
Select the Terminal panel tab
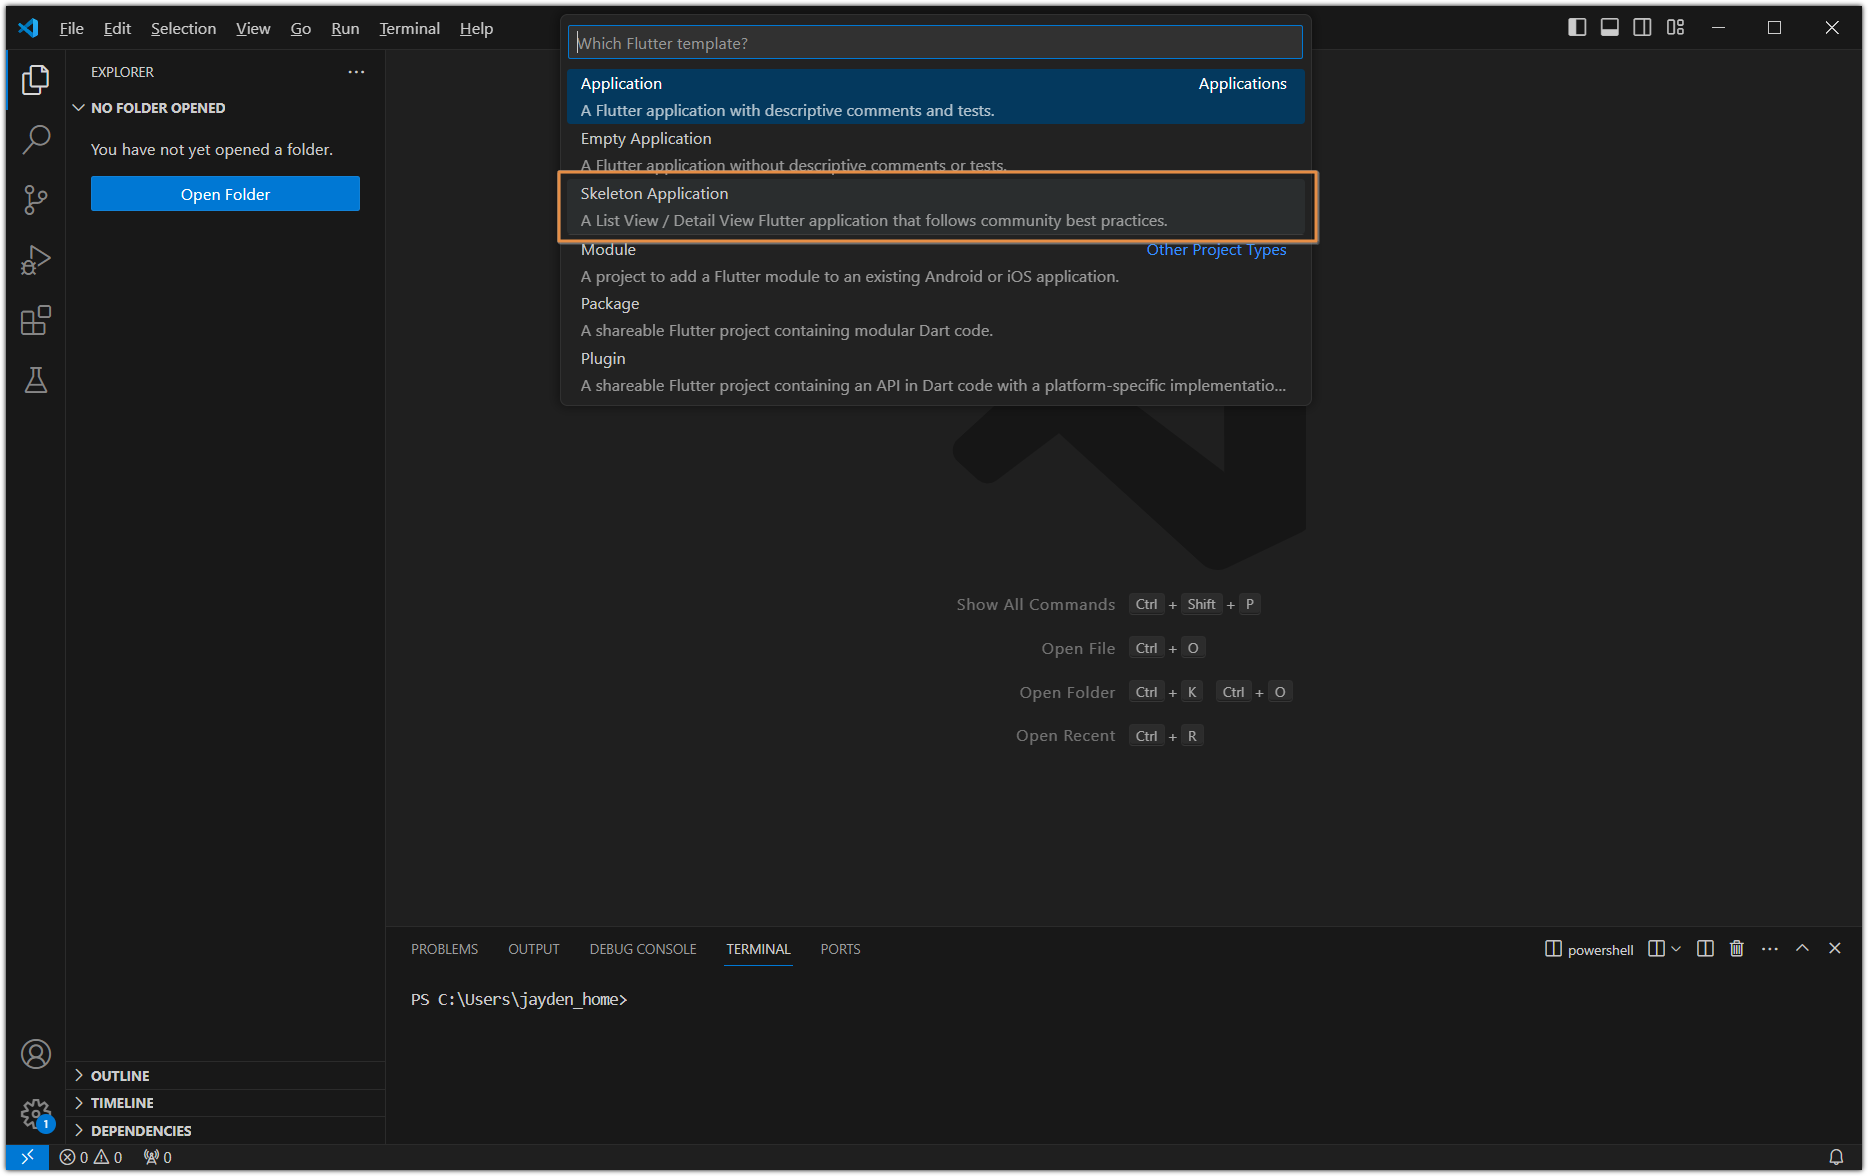click(x=758, y=949)
